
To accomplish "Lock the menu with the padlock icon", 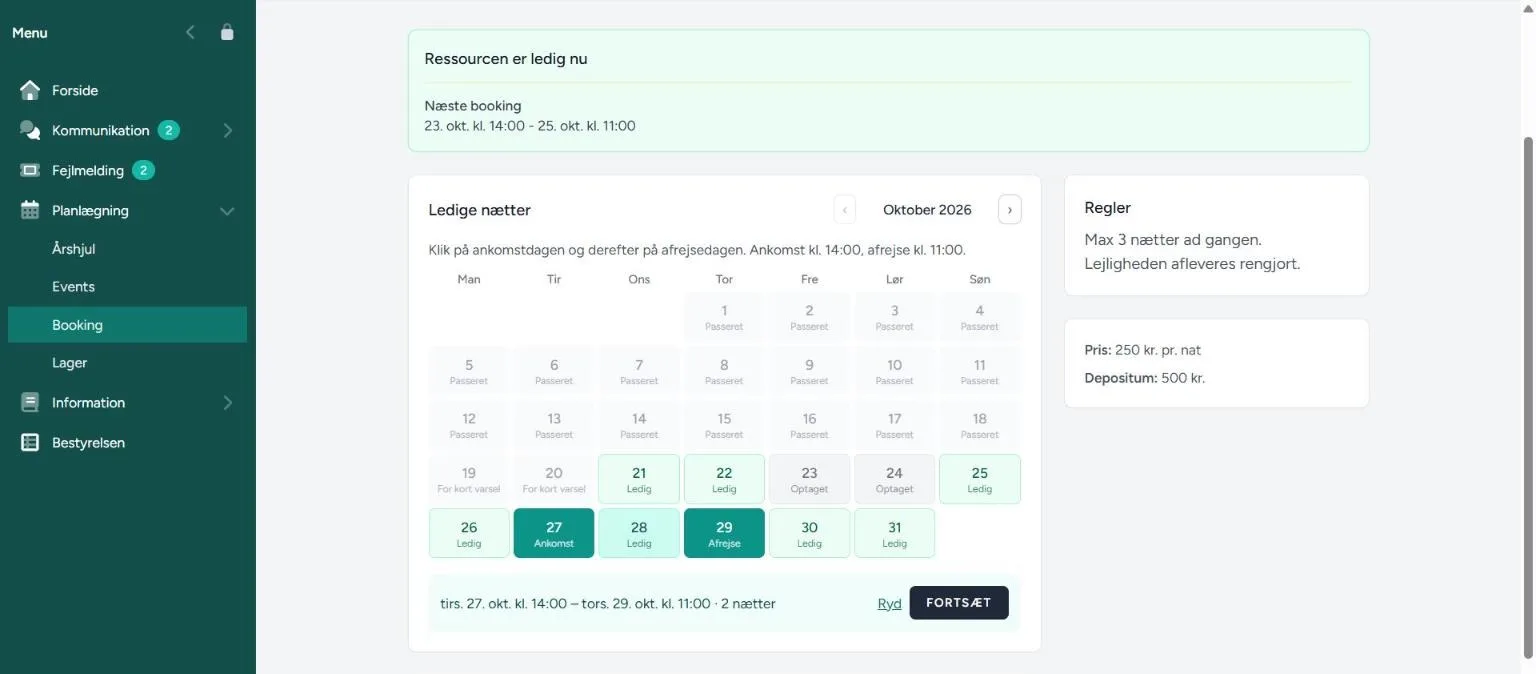I will pos(227,32).
